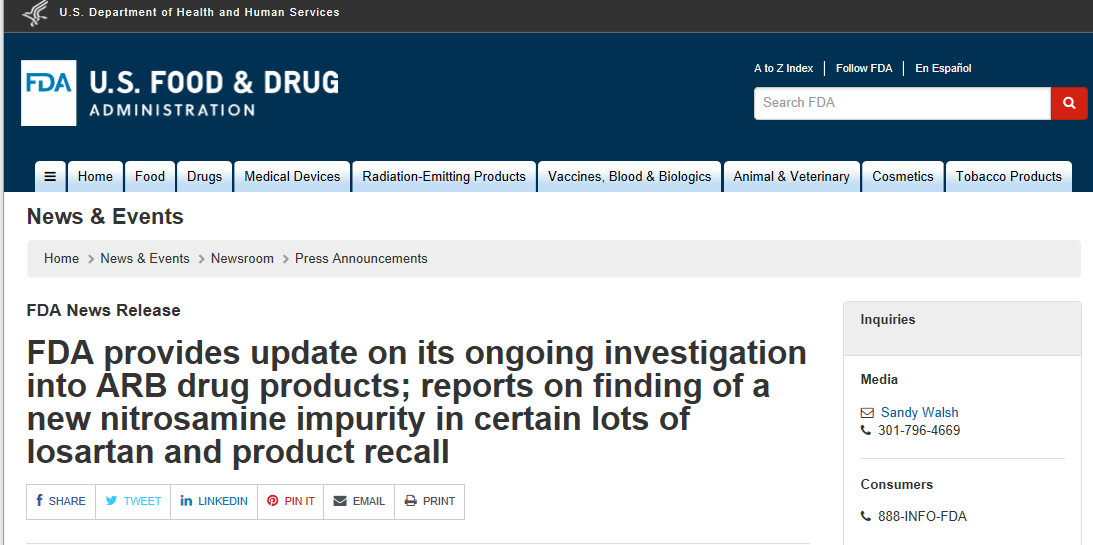Click the Sandy Walsh email link
The width and height of the screenshot is (1093, 545).
coord(919,412)
